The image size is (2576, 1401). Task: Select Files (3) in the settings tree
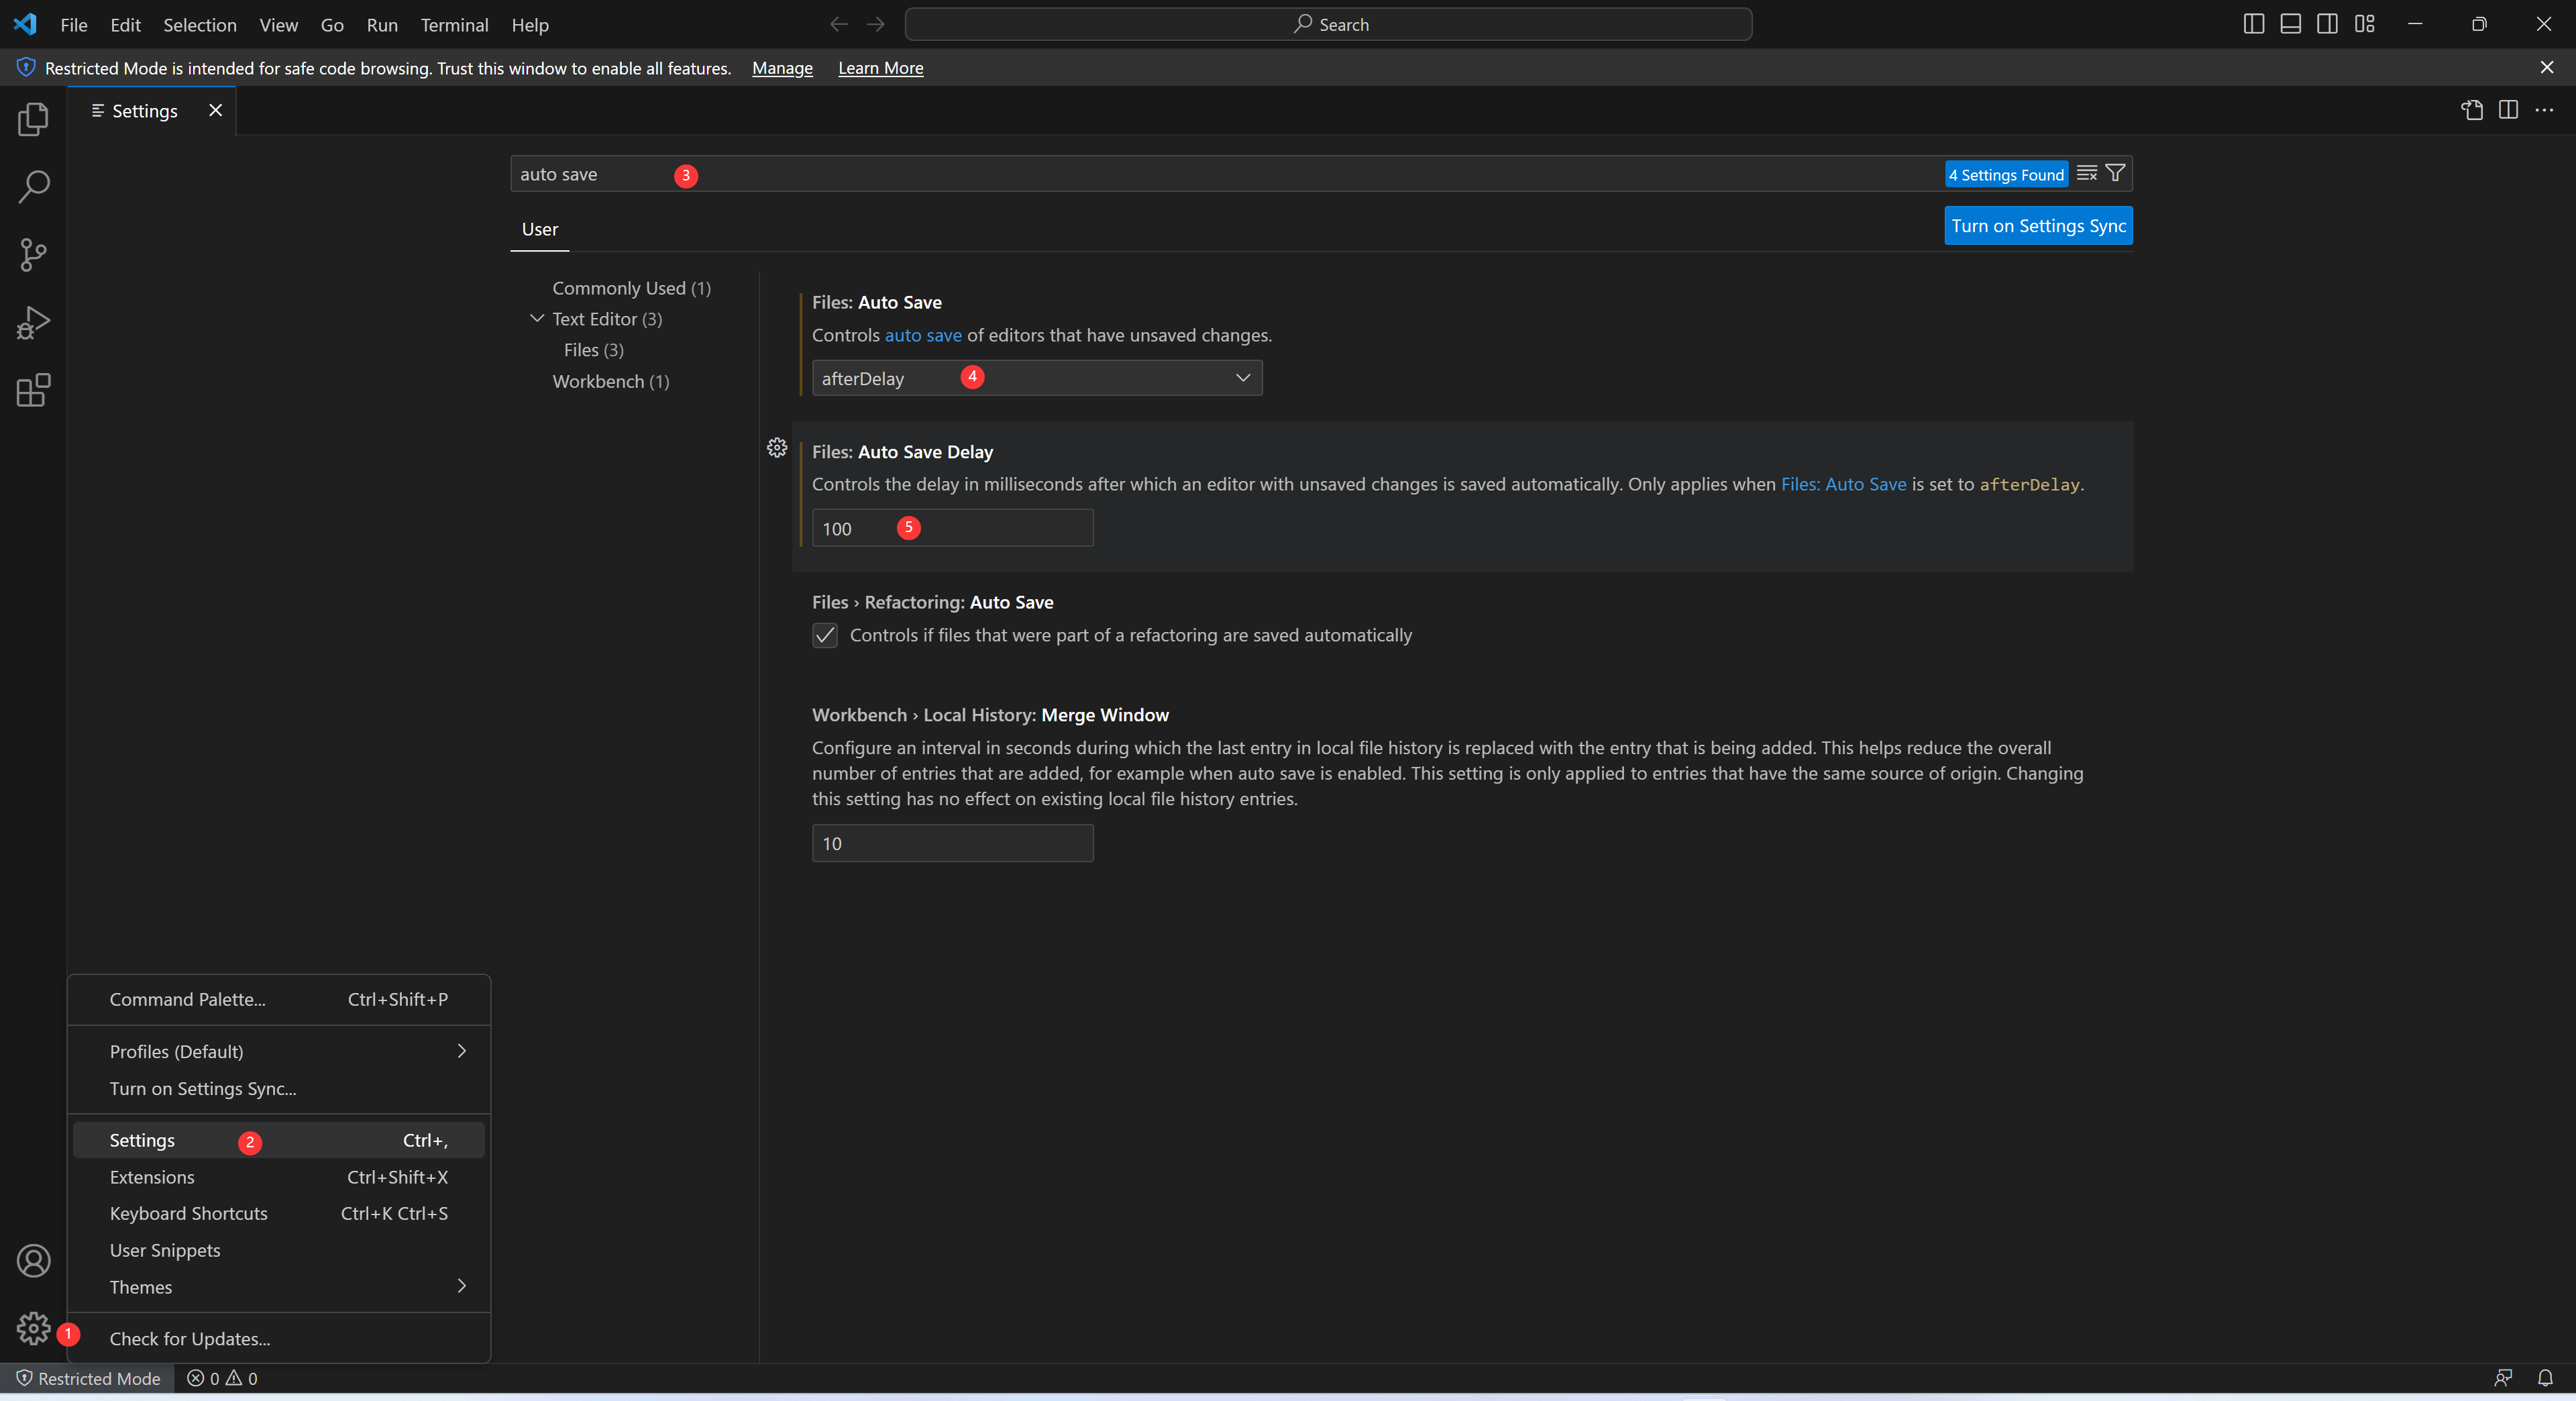click(594, 350)
